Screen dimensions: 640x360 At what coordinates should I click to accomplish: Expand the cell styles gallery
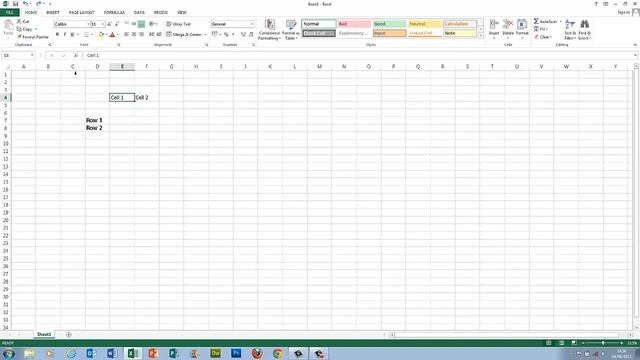click(480, 36)
